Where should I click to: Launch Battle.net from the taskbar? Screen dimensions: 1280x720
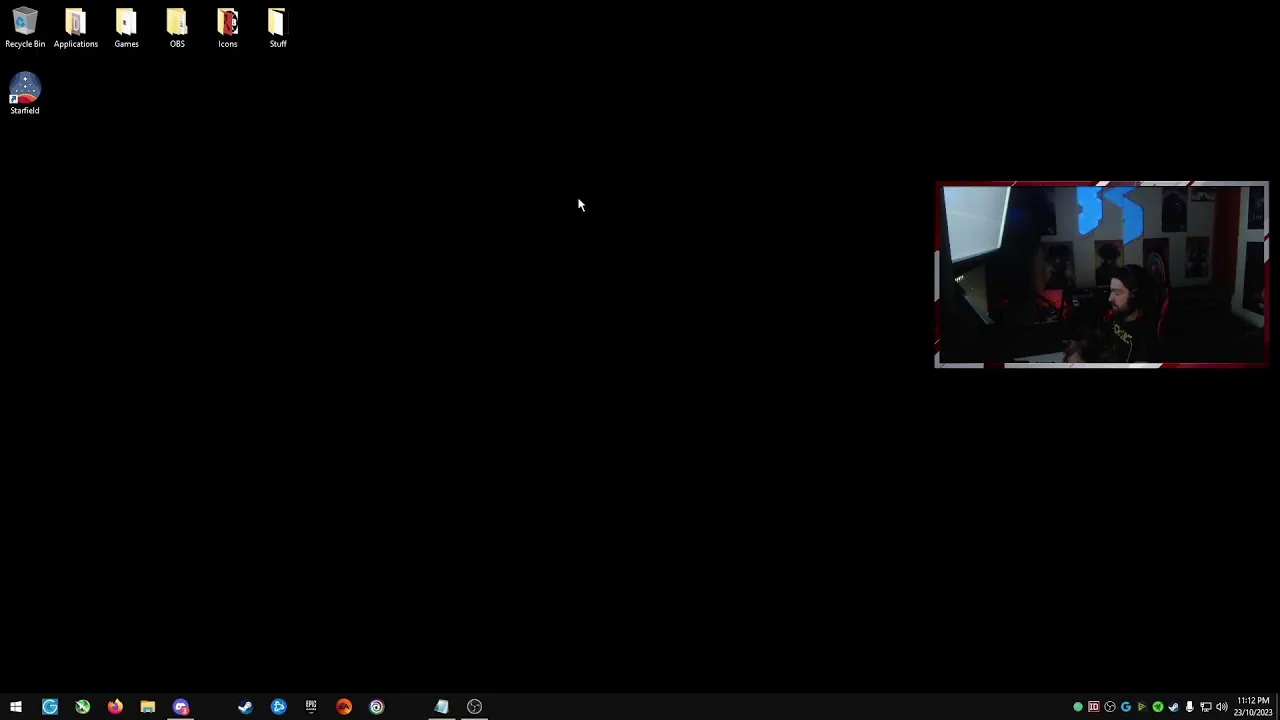278,707
